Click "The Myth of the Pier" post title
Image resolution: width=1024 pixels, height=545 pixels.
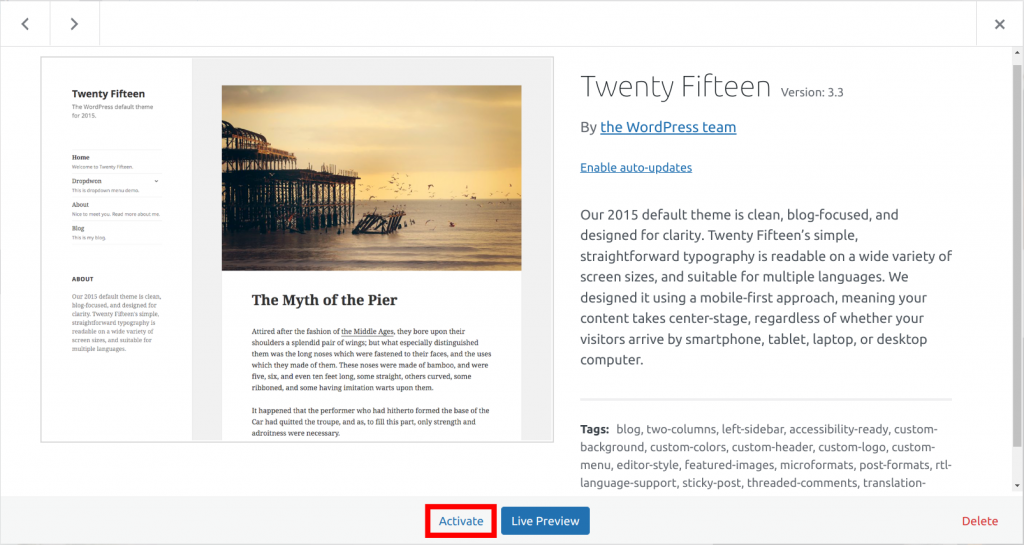pos(324,300)
